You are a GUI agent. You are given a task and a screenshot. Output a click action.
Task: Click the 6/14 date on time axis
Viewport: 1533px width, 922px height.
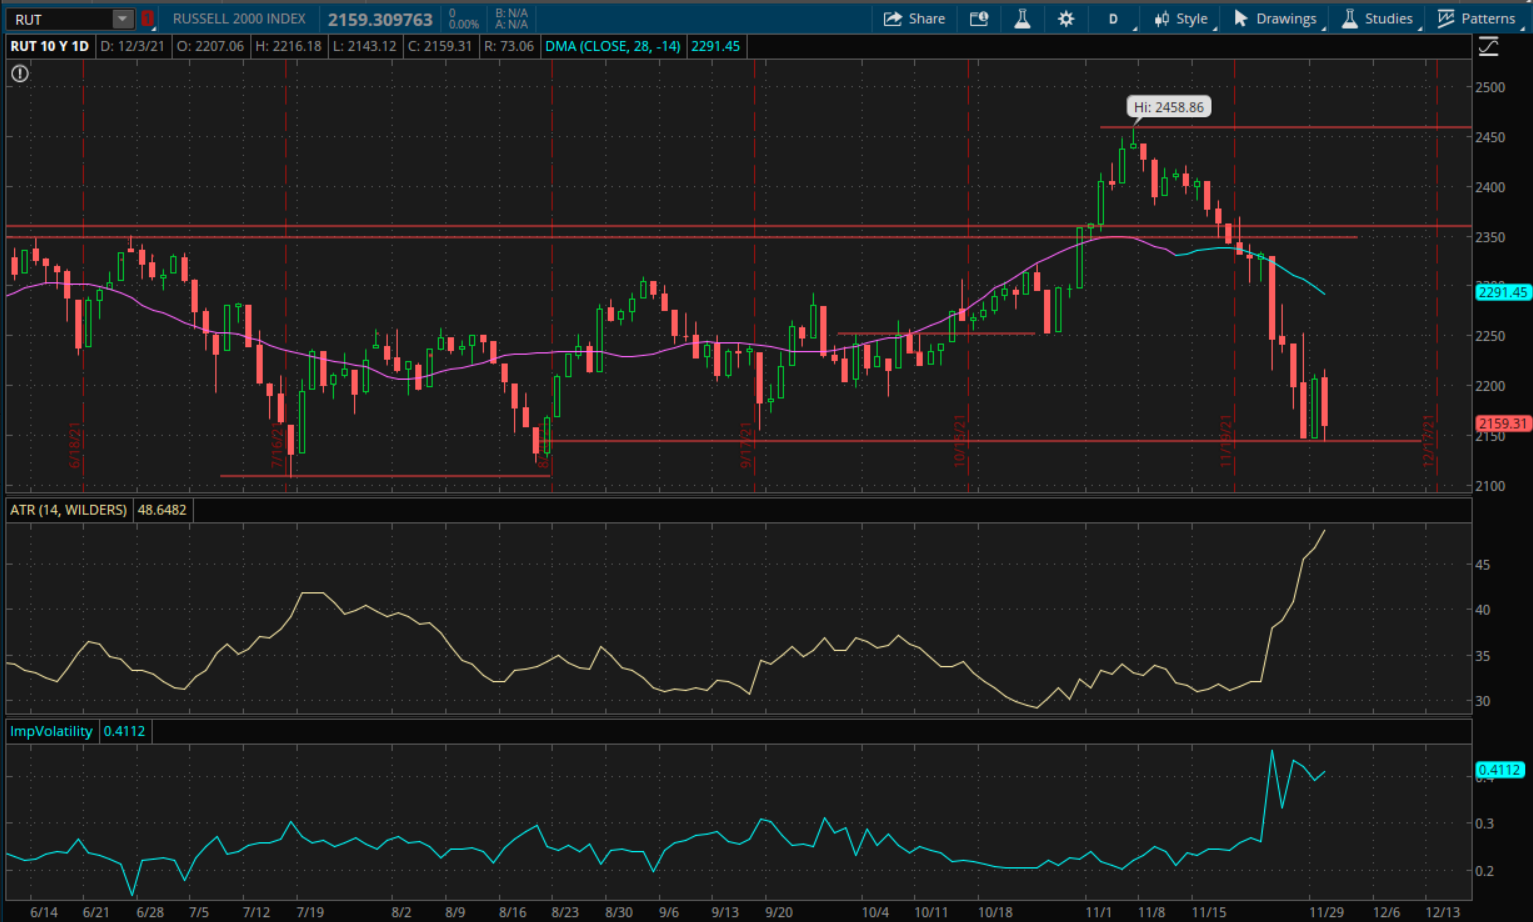[x=43, y=912]
